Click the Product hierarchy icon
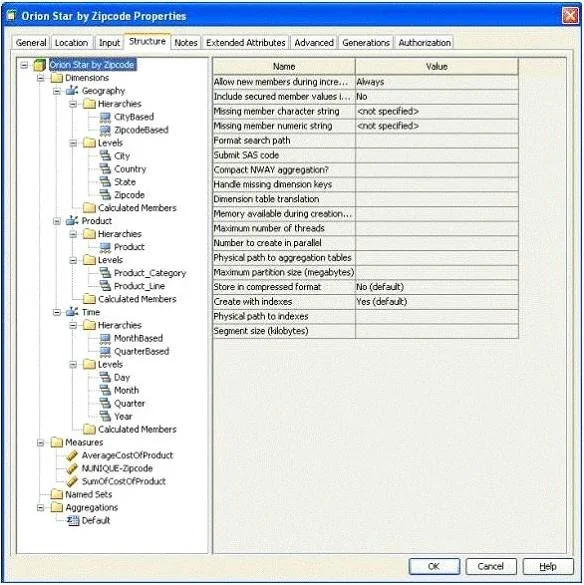The image size is (584, 585). coord(105,247)
